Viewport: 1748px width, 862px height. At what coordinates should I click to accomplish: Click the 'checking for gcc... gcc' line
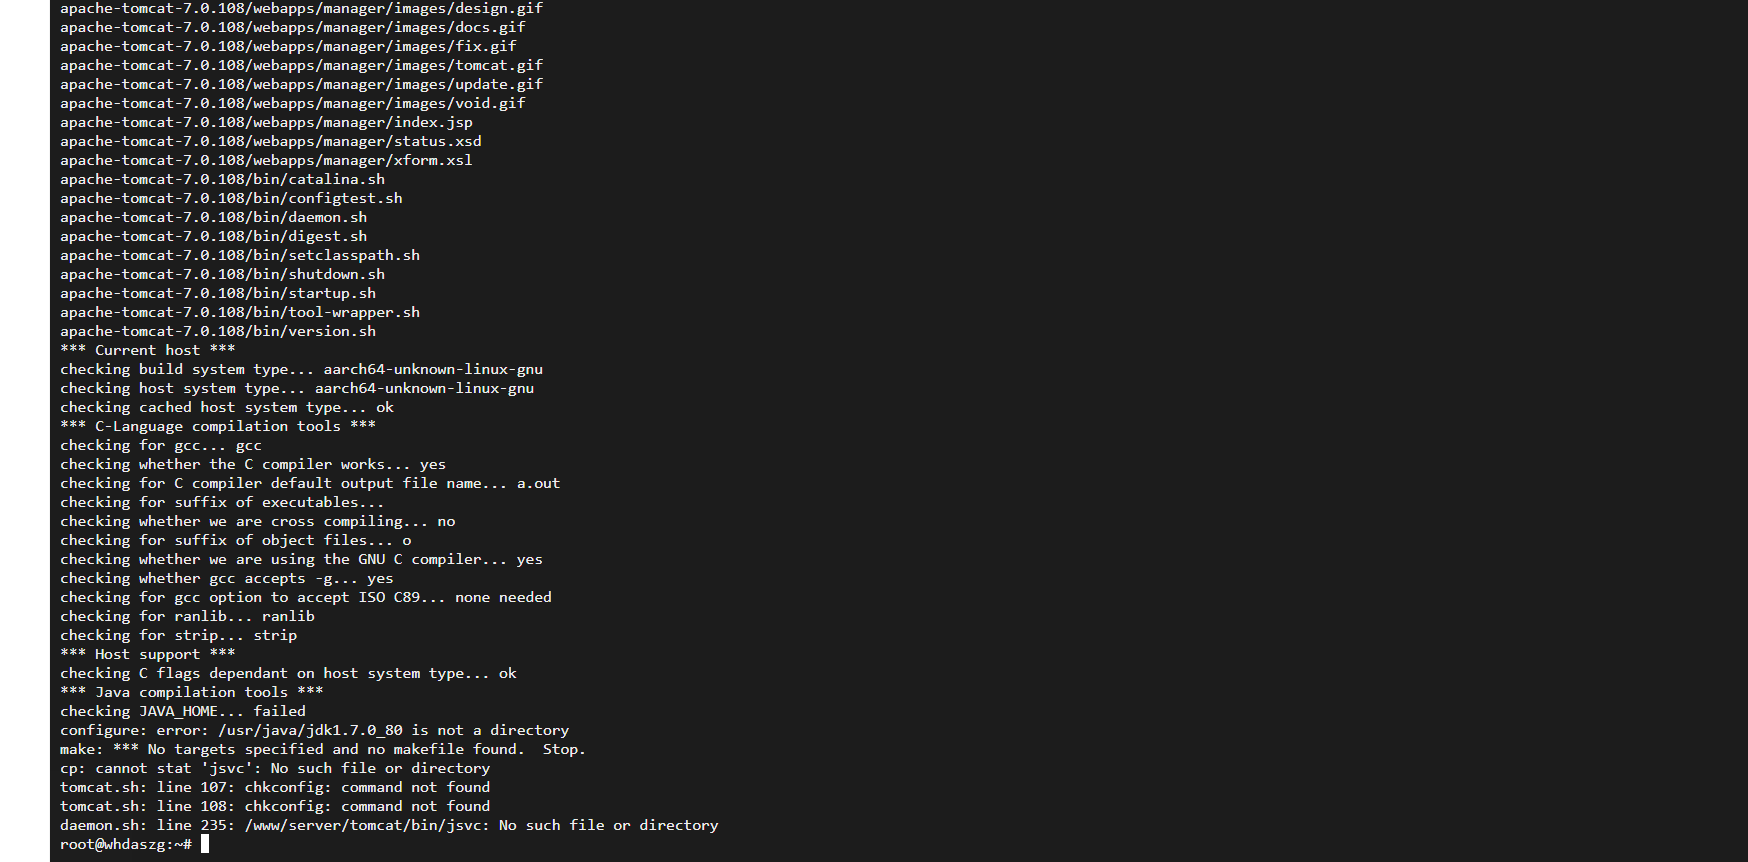pyautogui.click(x=161, y=445)
